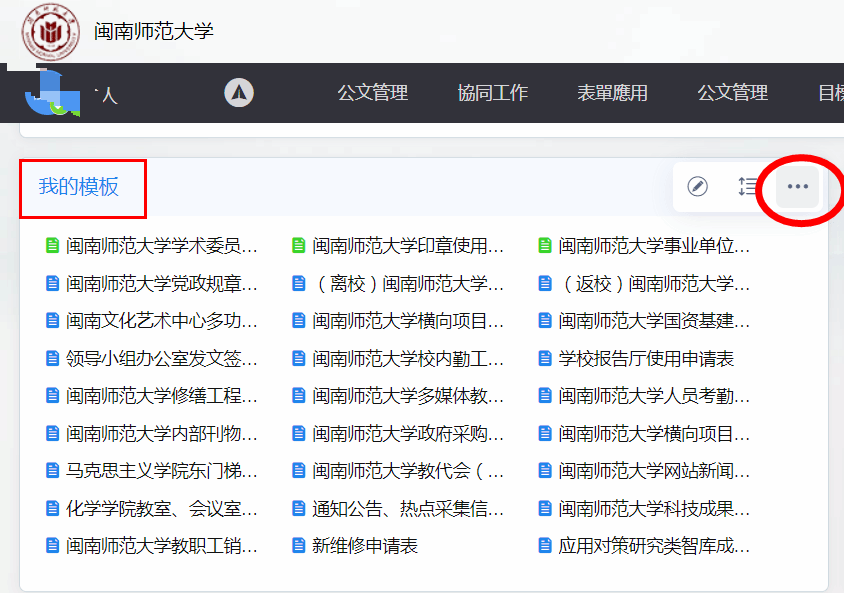This screenshot has height=593, width=844.
Task: Open template （离校）闽南师范大学…
Action: [408, 284]
